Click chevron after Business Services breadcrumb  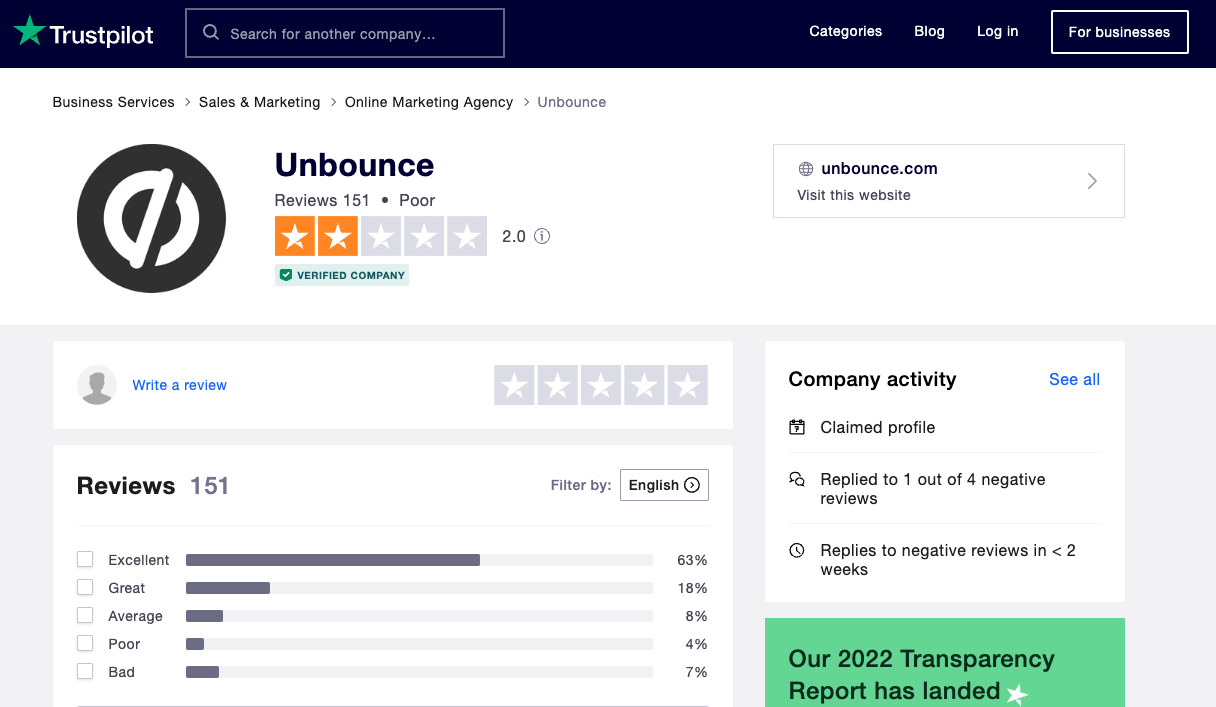[x=187, y=102]
